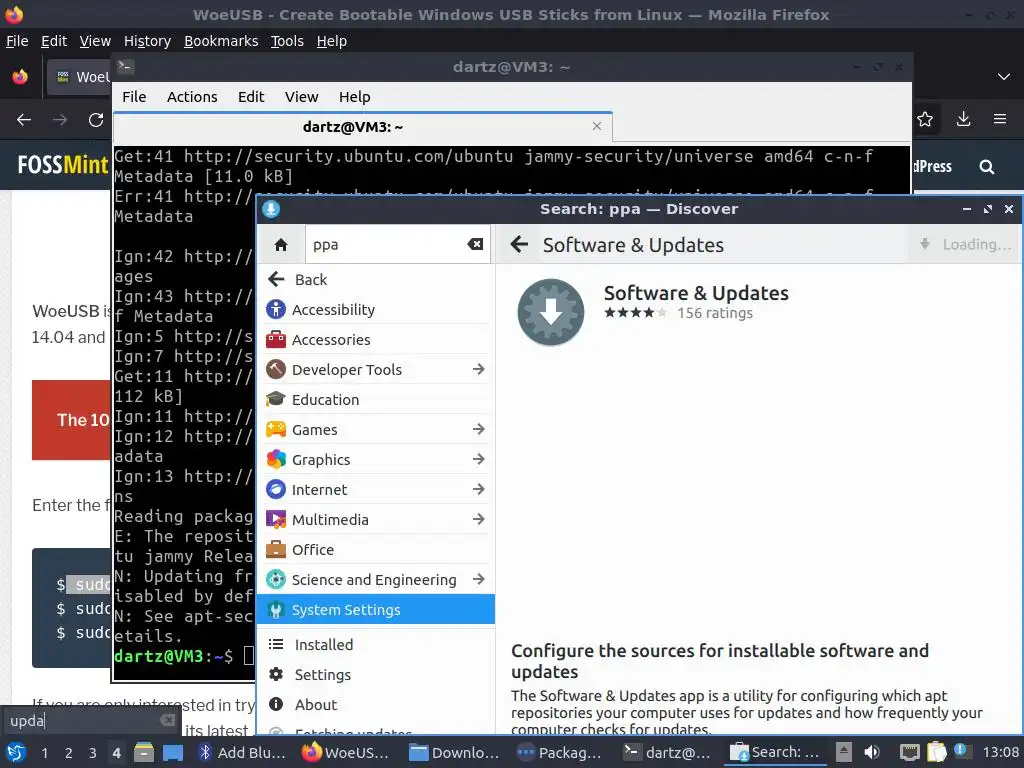
Task: Click the taskbar clock showing 13:08
Action: pos(1000,752)
